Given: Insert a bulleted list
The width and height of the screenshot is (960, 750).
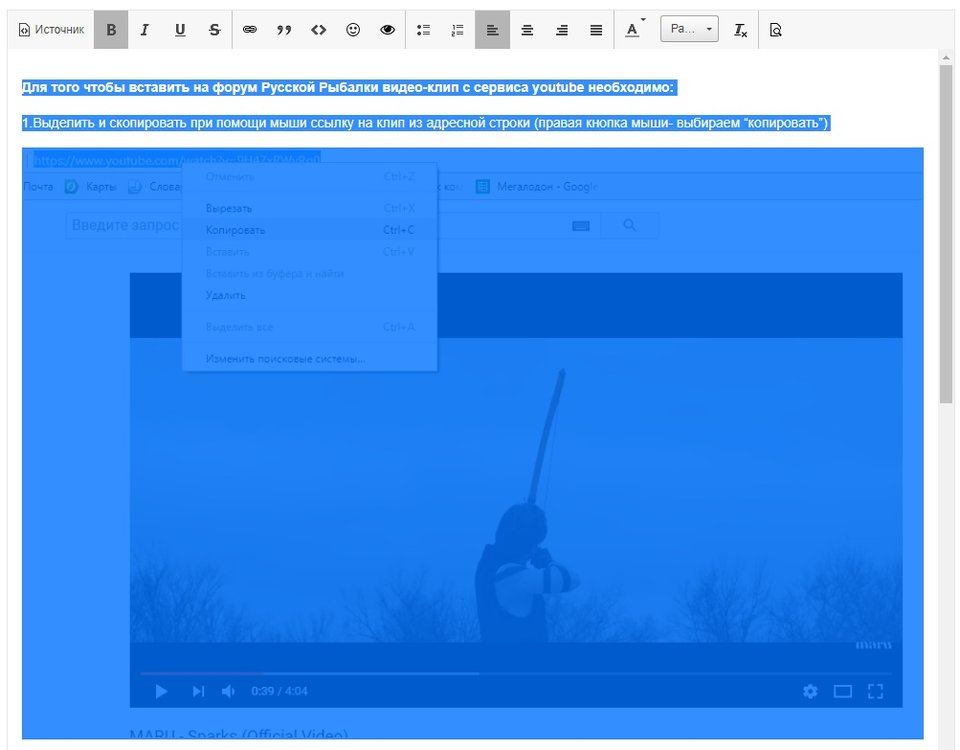Looking at the screenshot, I should 423,30.
